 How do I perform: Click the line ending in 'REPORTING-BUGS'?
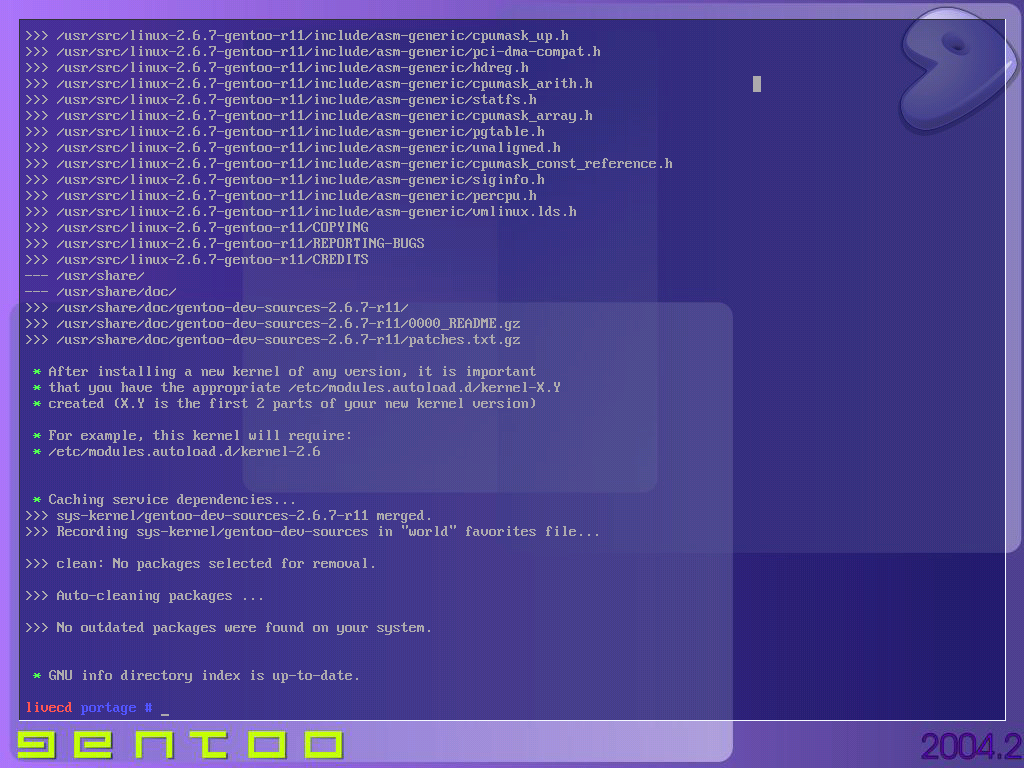[225, 244]
